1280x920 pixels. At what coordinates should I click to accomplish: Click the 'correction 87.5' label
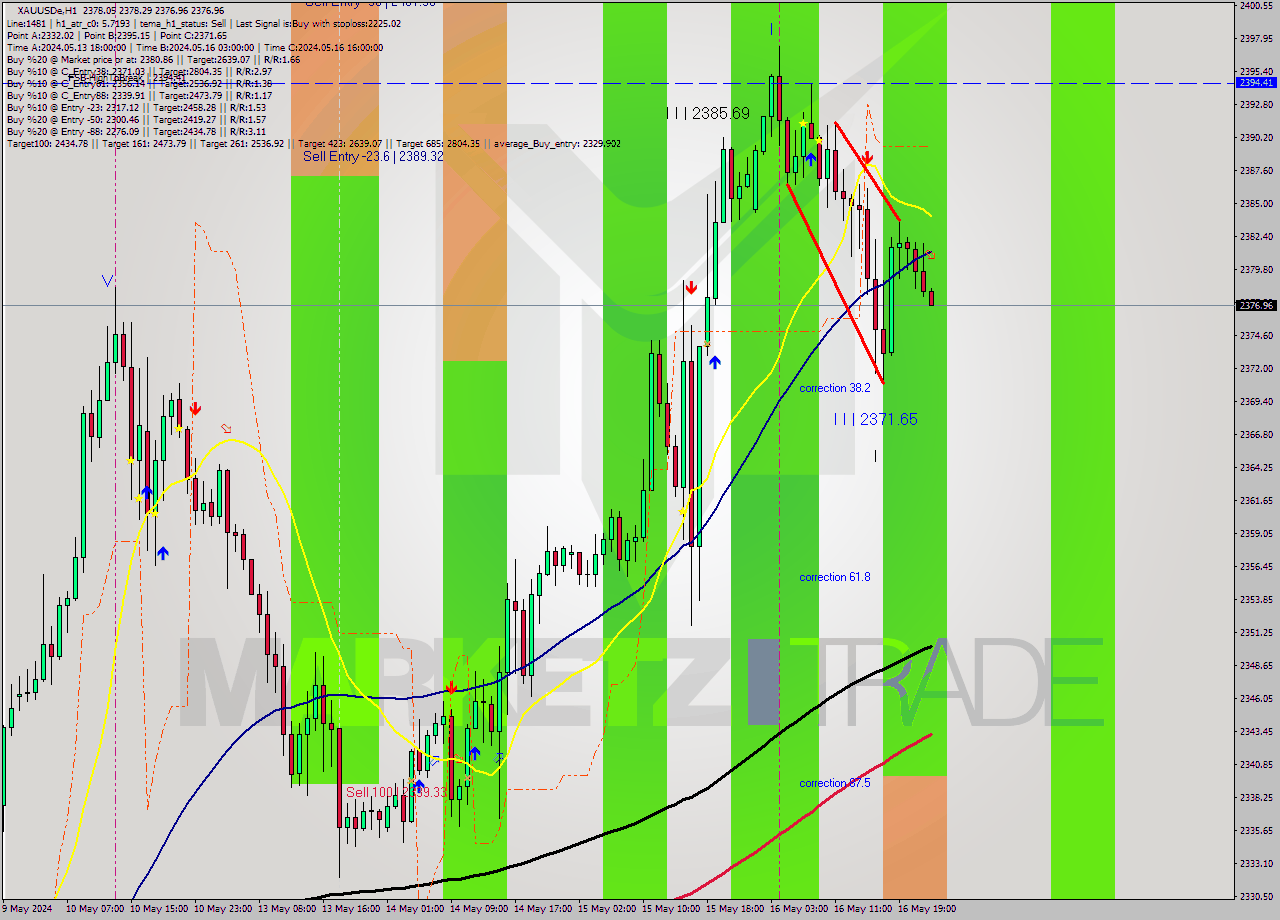[x=834, y=783]
